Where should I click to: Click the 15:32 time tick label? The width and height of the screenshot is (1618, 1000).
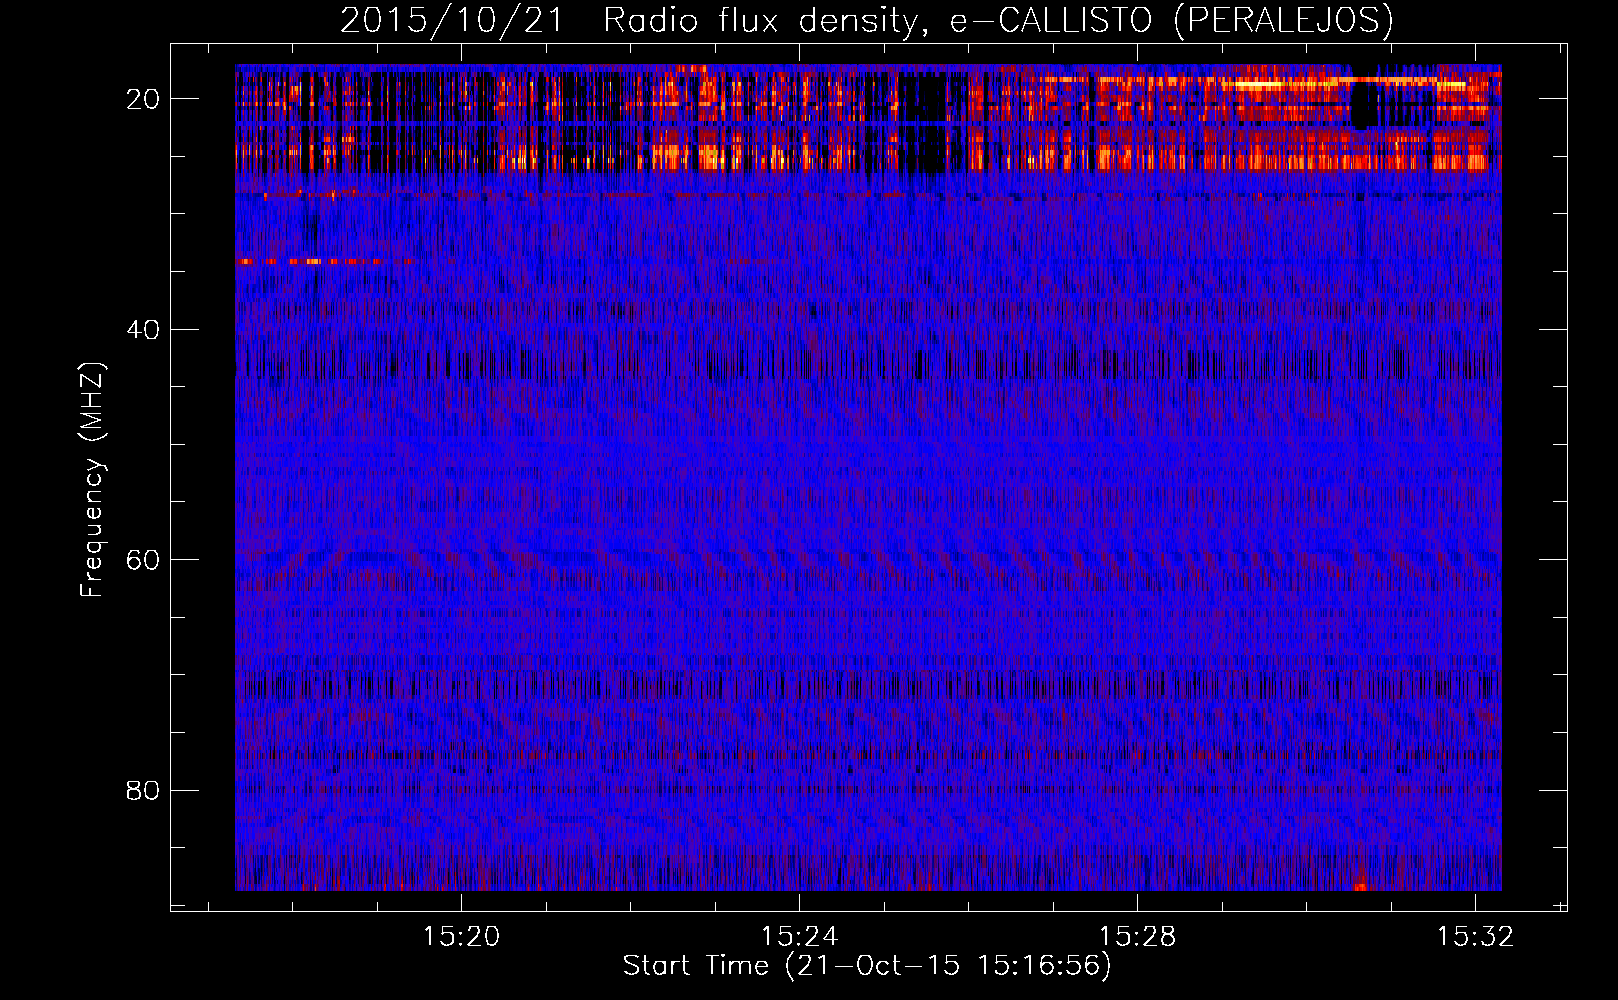1475,937
